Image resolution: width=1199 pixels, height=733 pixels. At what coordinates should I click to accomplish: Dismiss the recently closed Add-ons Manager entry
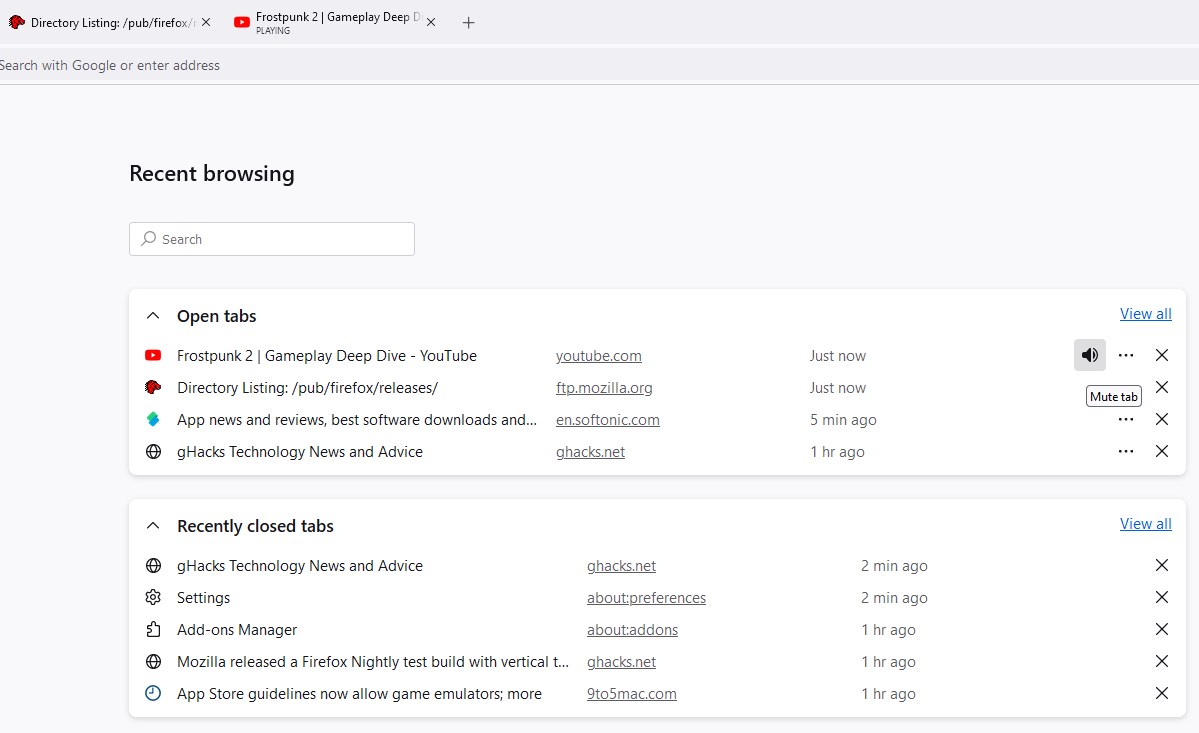[1161, 629]
